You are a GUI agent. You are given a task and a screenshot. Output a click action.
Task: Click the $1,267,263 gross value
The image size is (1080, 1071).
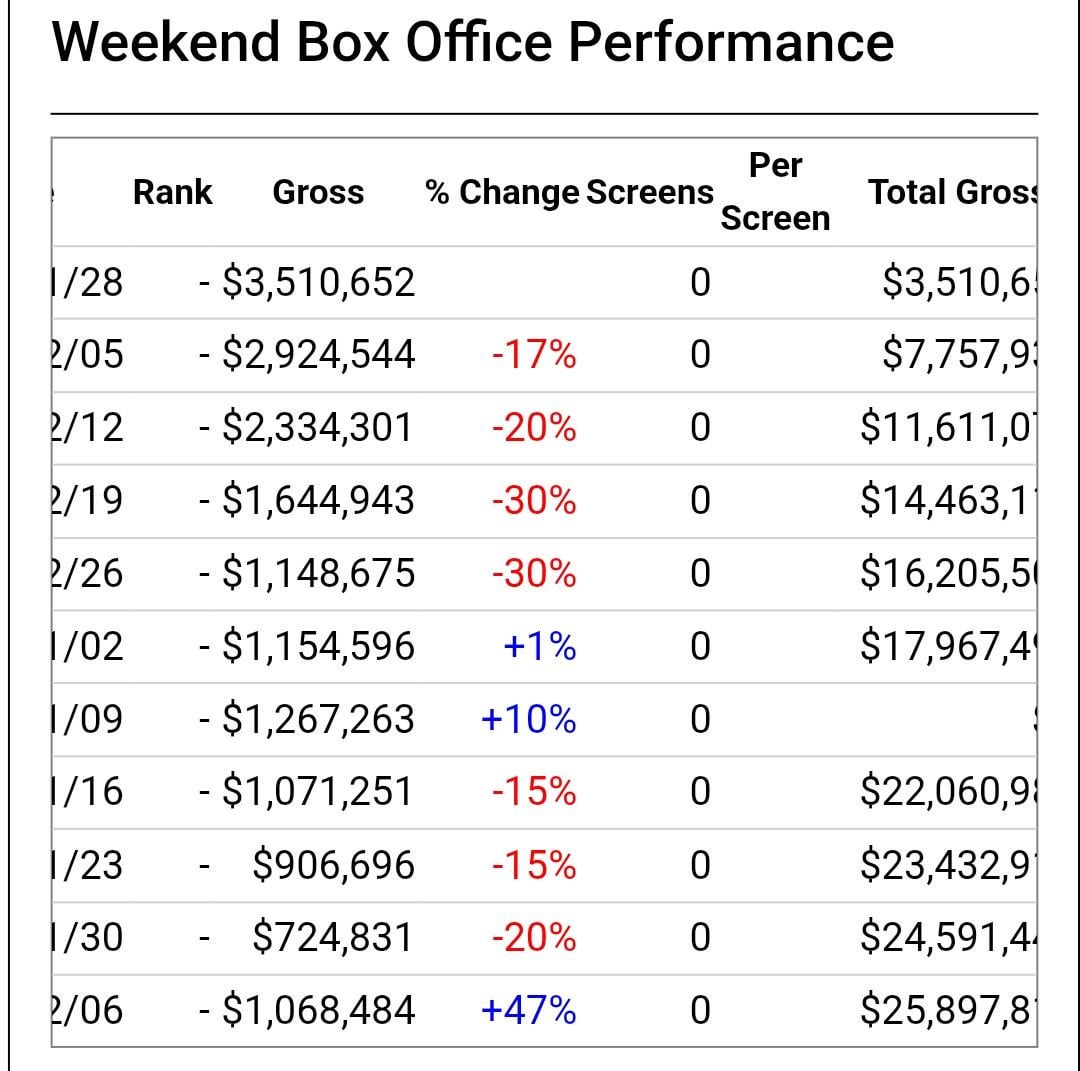click(x=318, y=719)
